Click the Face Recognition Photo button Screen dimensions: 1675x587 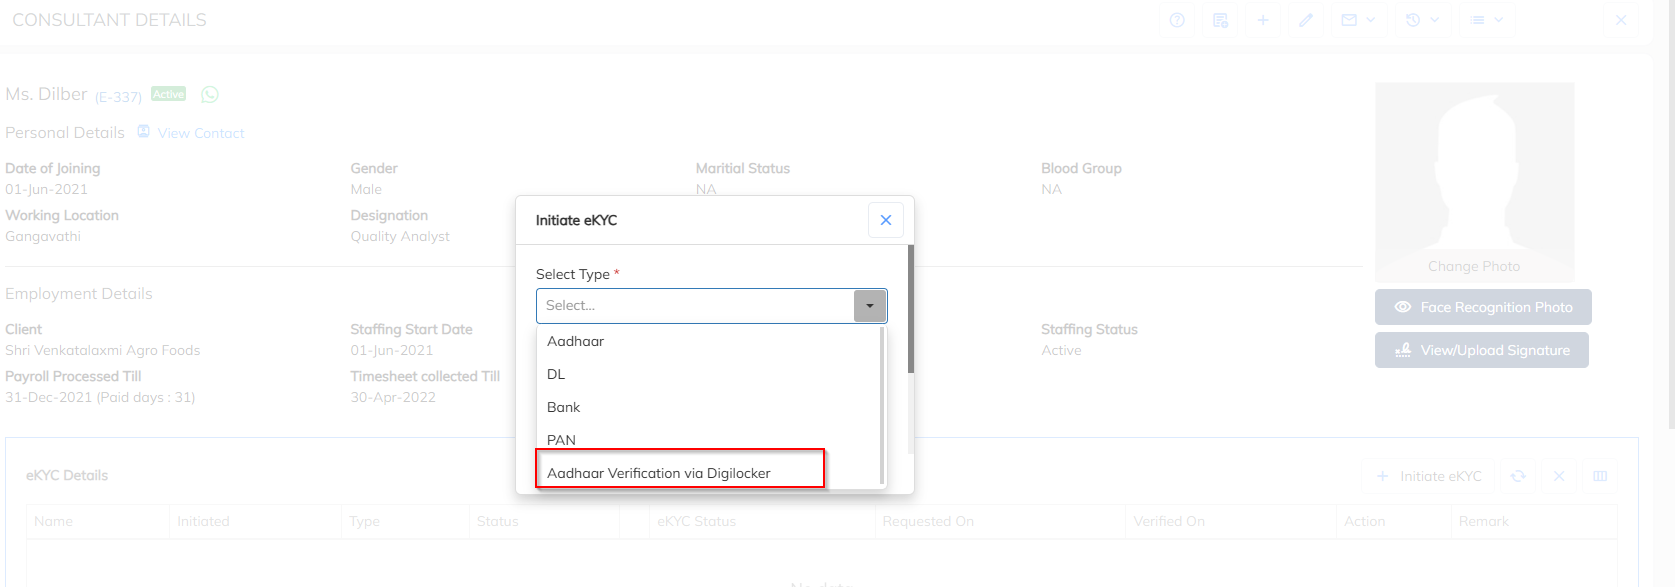point(1483,307)
